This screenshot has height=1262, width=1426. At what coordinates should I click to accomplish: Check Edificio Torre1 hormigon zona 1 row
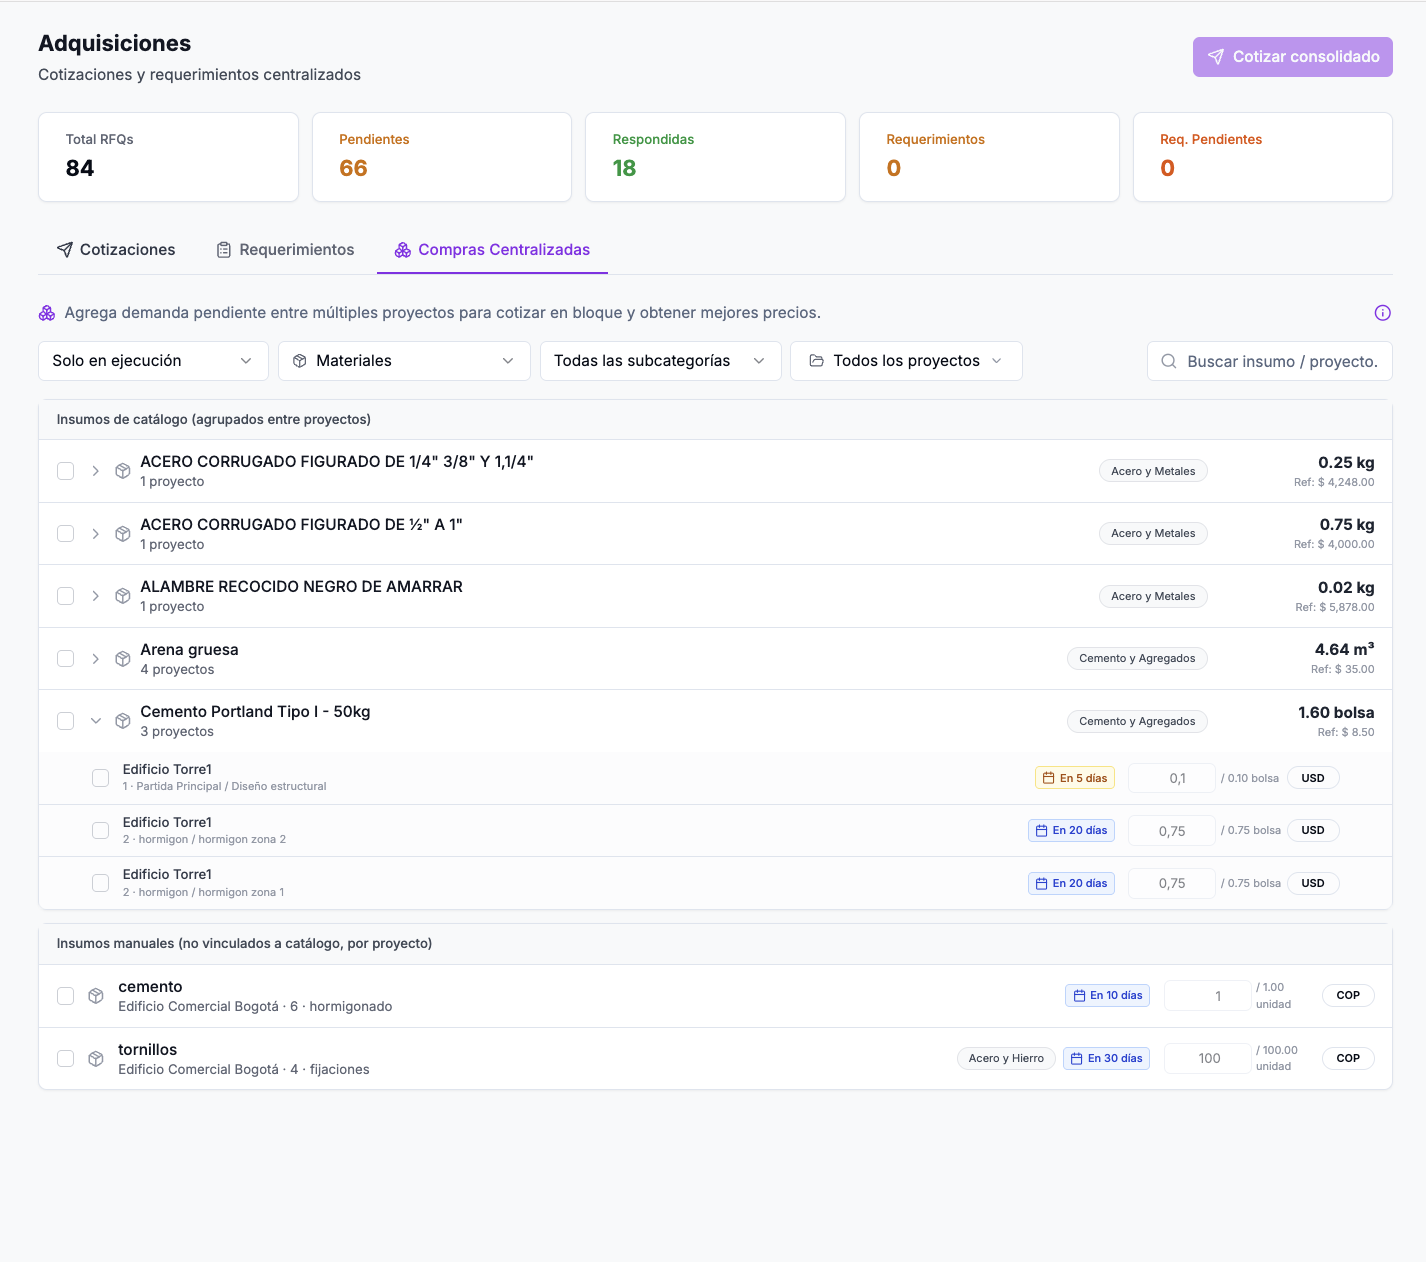click(x=101, y=883)
